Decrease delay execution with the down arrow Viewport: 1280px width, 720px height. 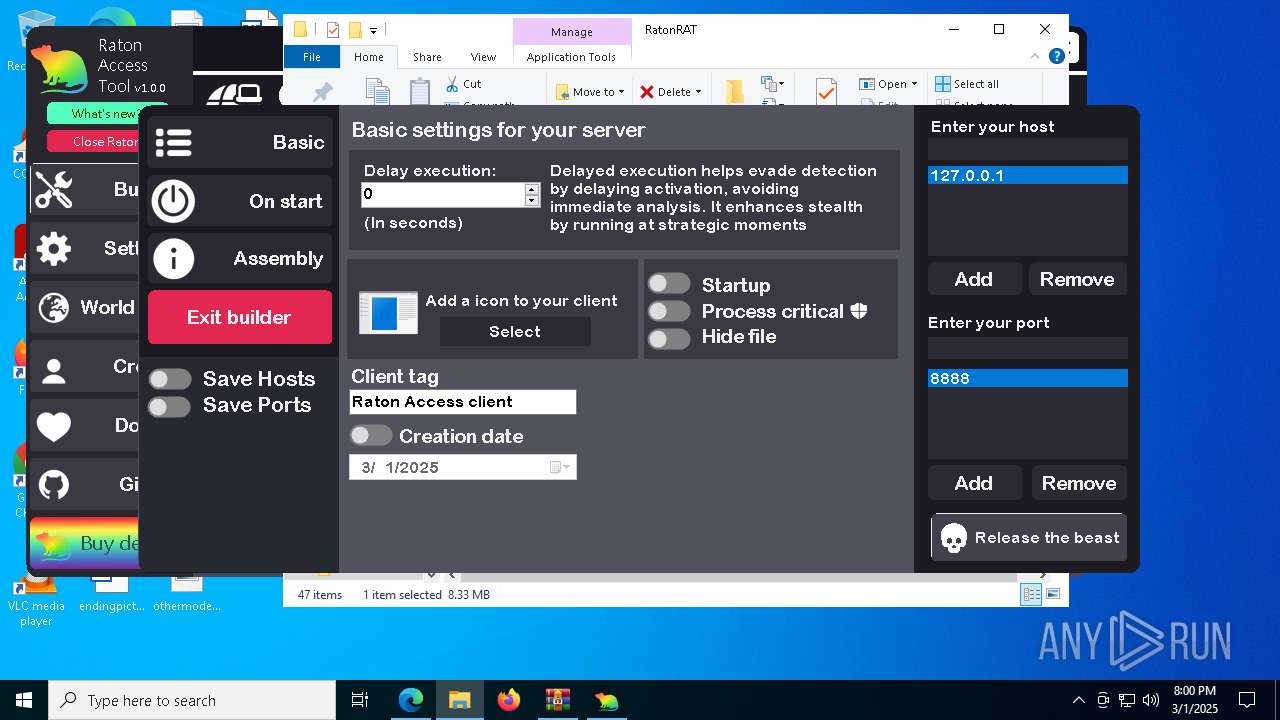tap(531, 201)
